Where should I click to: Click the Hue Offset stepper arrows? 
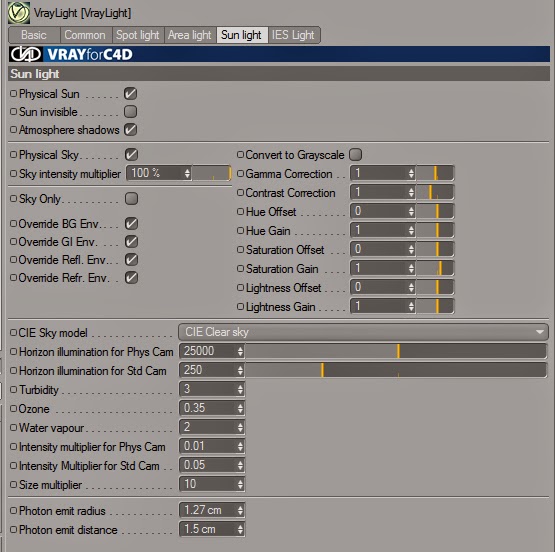click(411, 211)
